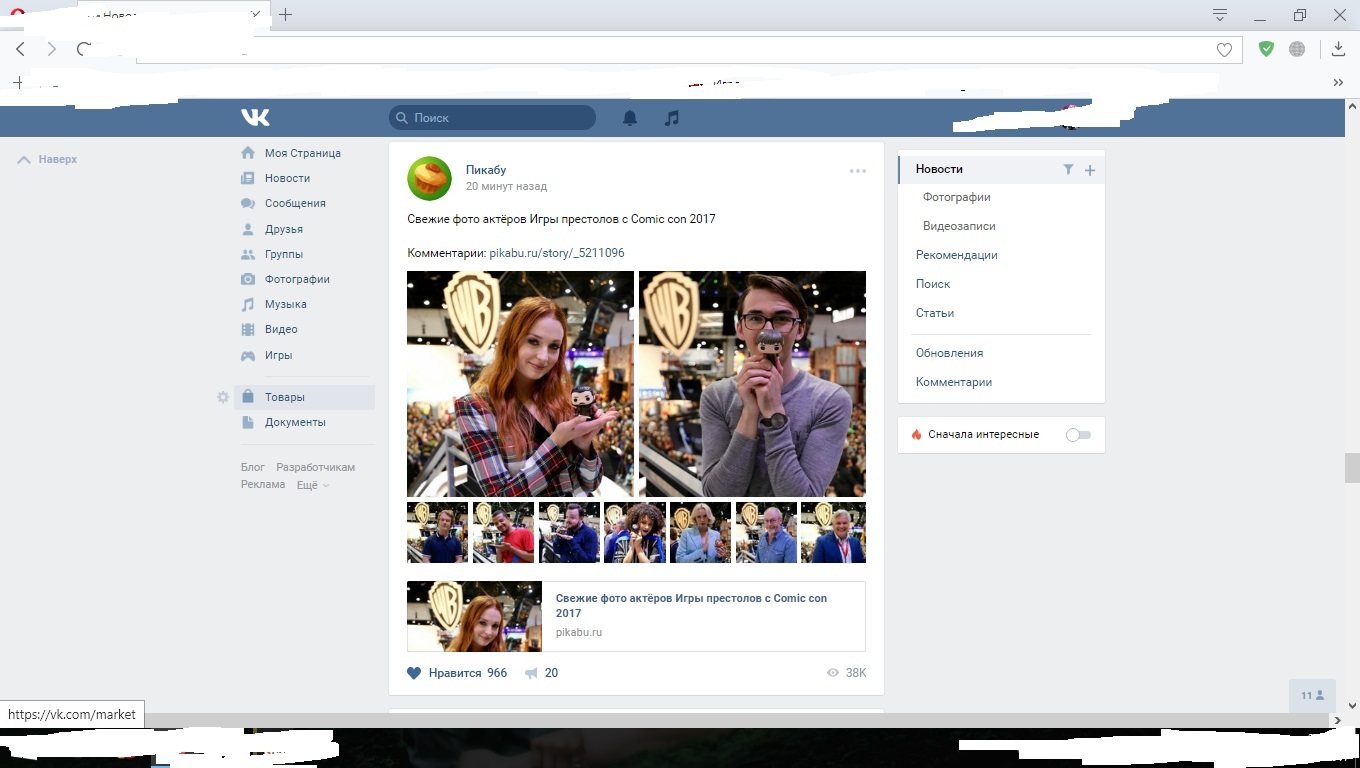This screenshot has height=768, width=1360.
Task: Open Обновления section
Action: coord(950,353)
